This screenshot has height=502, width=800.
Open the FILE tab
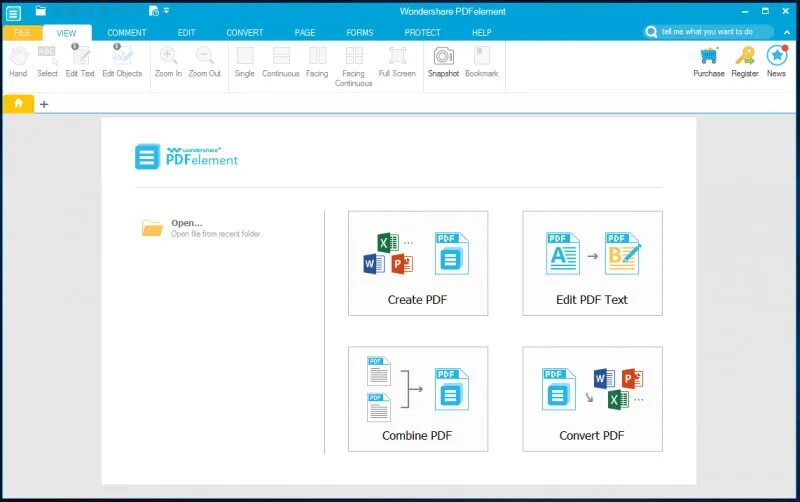22,33
